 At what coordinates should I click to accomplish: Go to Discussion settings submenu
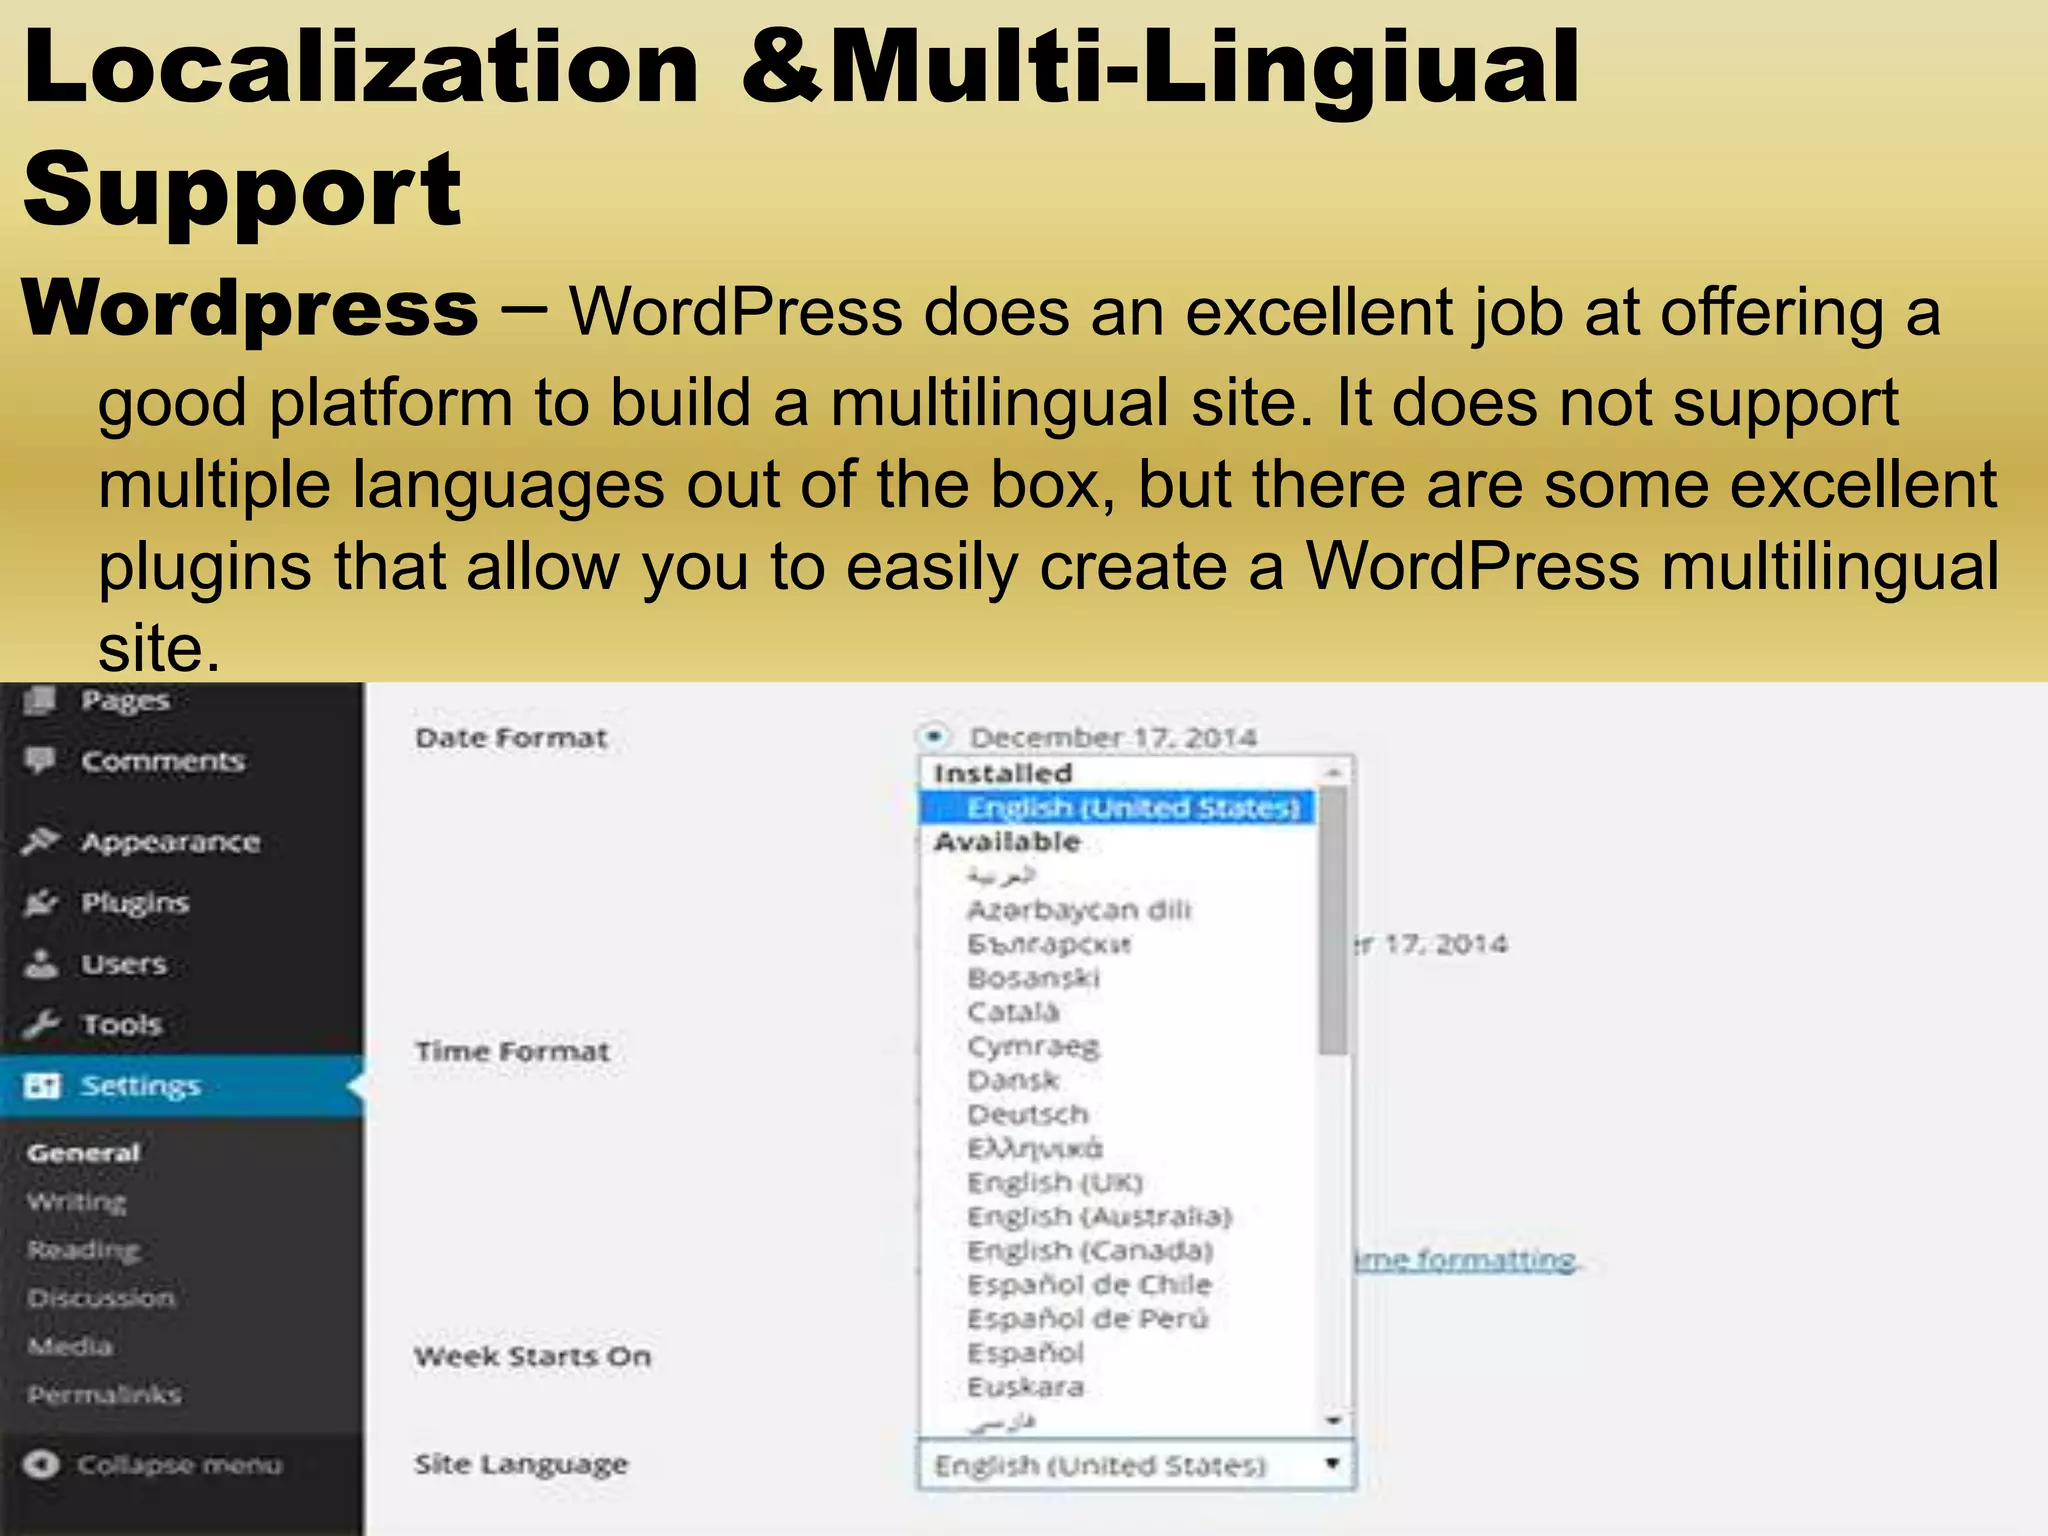click(x=101, y=1298)
